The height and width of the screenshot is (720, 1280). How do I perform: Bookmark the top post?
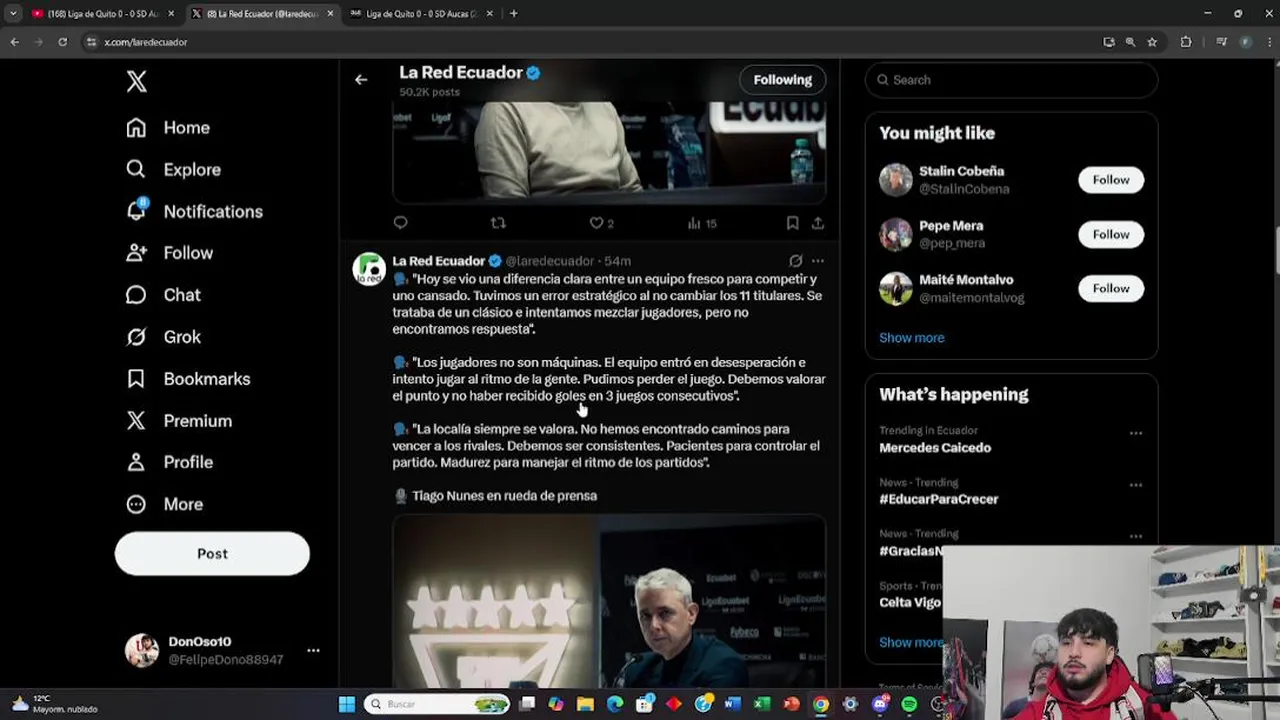click(x=792, y=223)
